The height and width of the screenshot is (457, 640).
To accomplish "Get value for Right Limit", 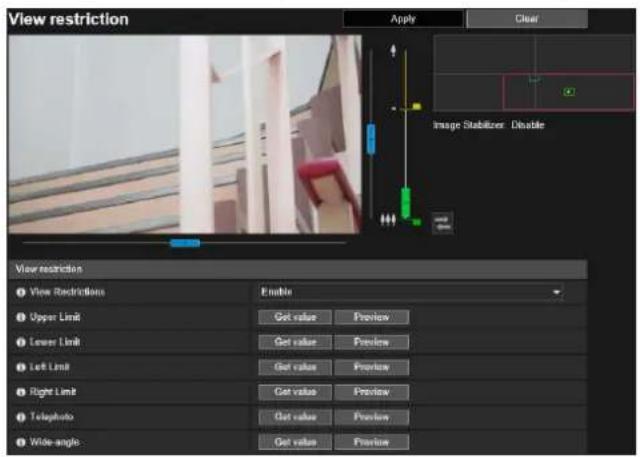I will tap(295, 392).
